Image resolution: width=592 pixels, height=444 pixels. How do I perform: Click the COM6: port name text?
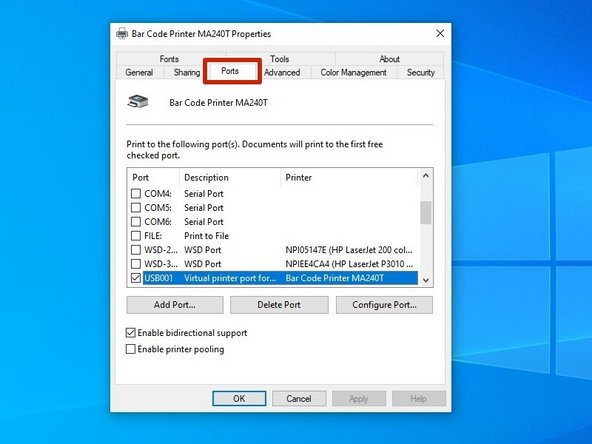[x=158, y=222]
